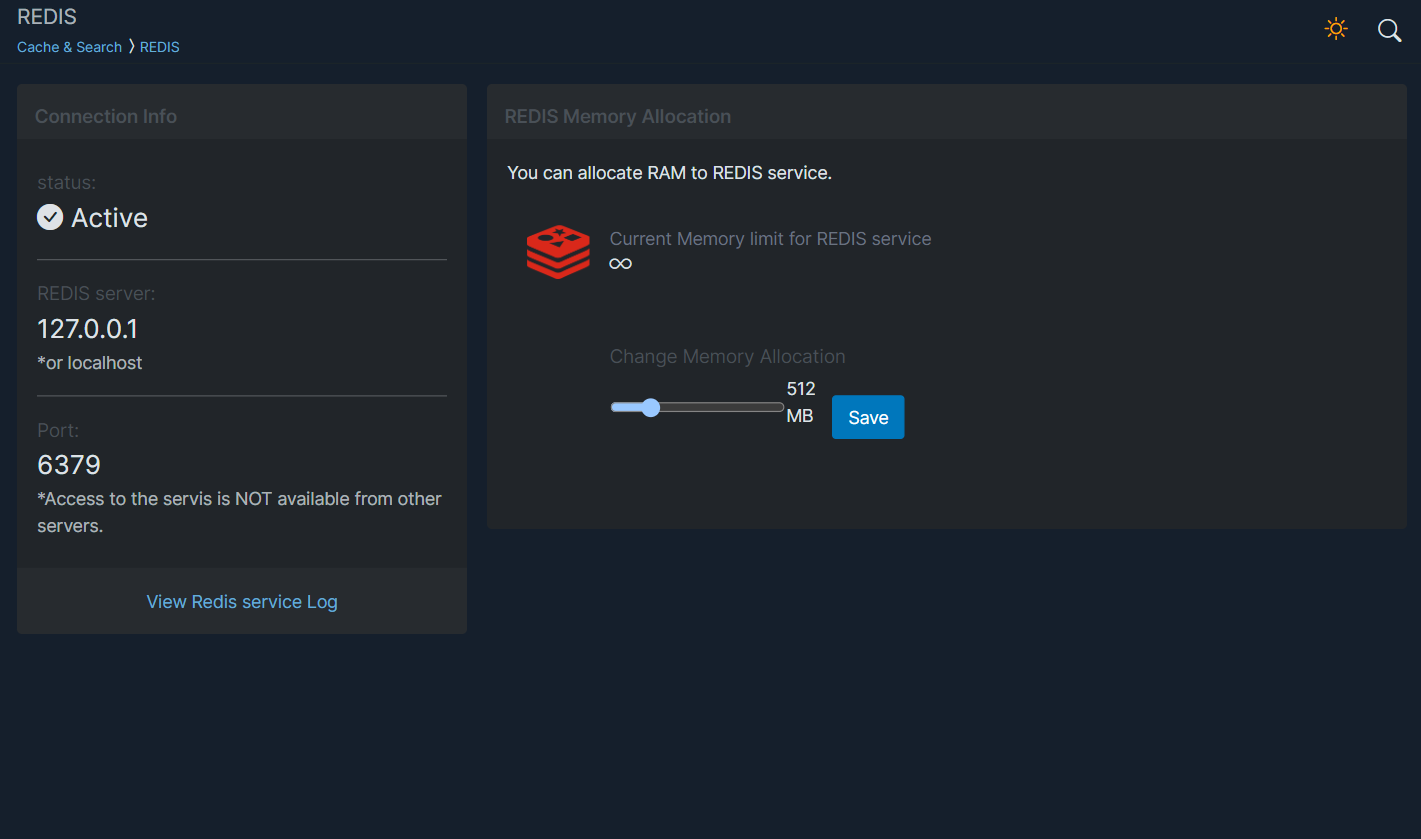Select the port number 6379

coord(69,464)
